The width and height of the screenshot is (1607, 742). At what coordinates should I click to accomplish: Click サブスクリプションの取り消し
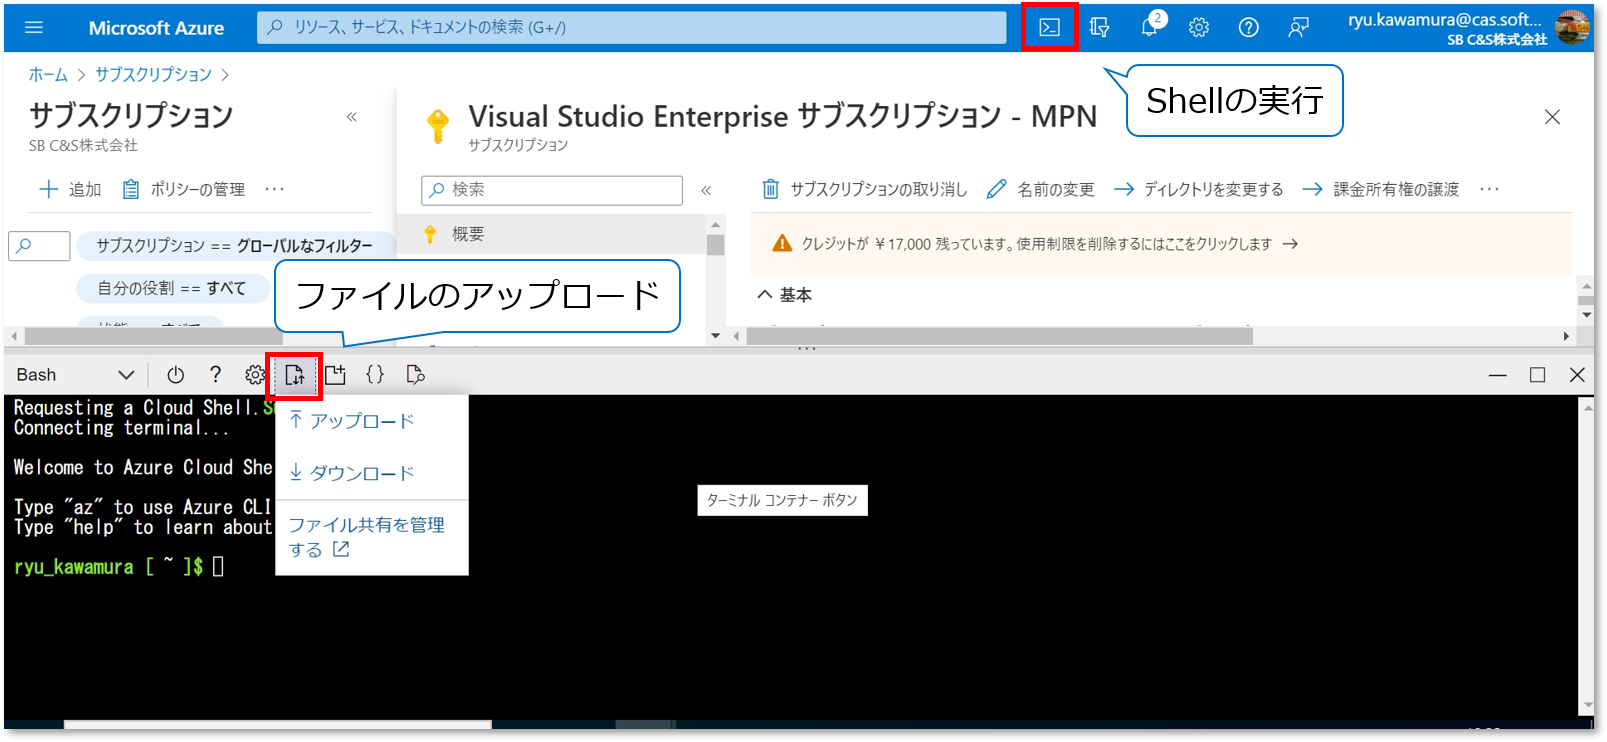pyautogui.click(x=866, y=189)
